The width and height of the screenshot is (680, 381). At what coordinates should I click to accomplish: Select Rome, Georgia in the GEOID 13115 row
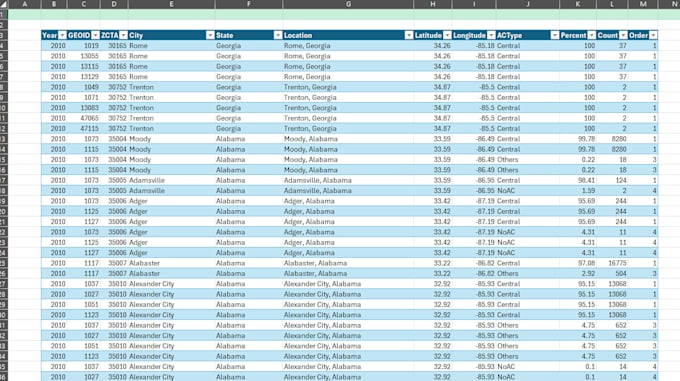(x=348, y=66)
